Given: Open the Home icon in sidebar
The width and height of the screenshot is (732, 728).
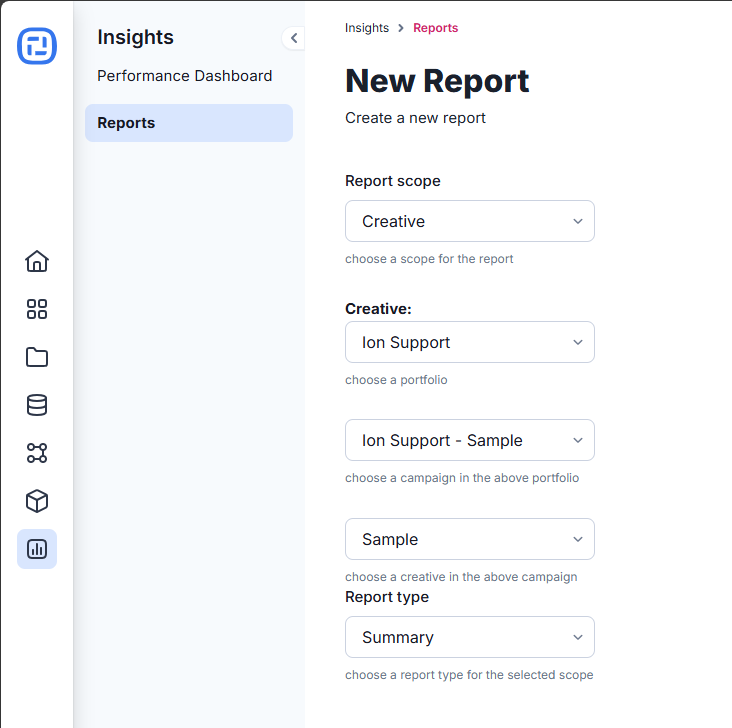Looking at the screenshot, I should 37,261.
